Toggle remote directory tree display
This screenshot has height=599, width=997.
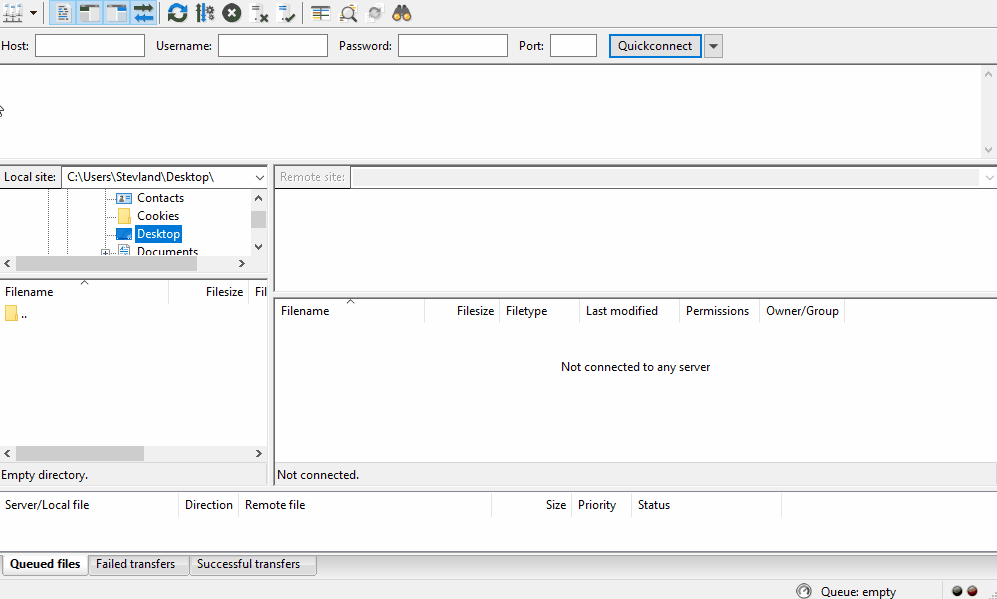(x=117, y=13)
